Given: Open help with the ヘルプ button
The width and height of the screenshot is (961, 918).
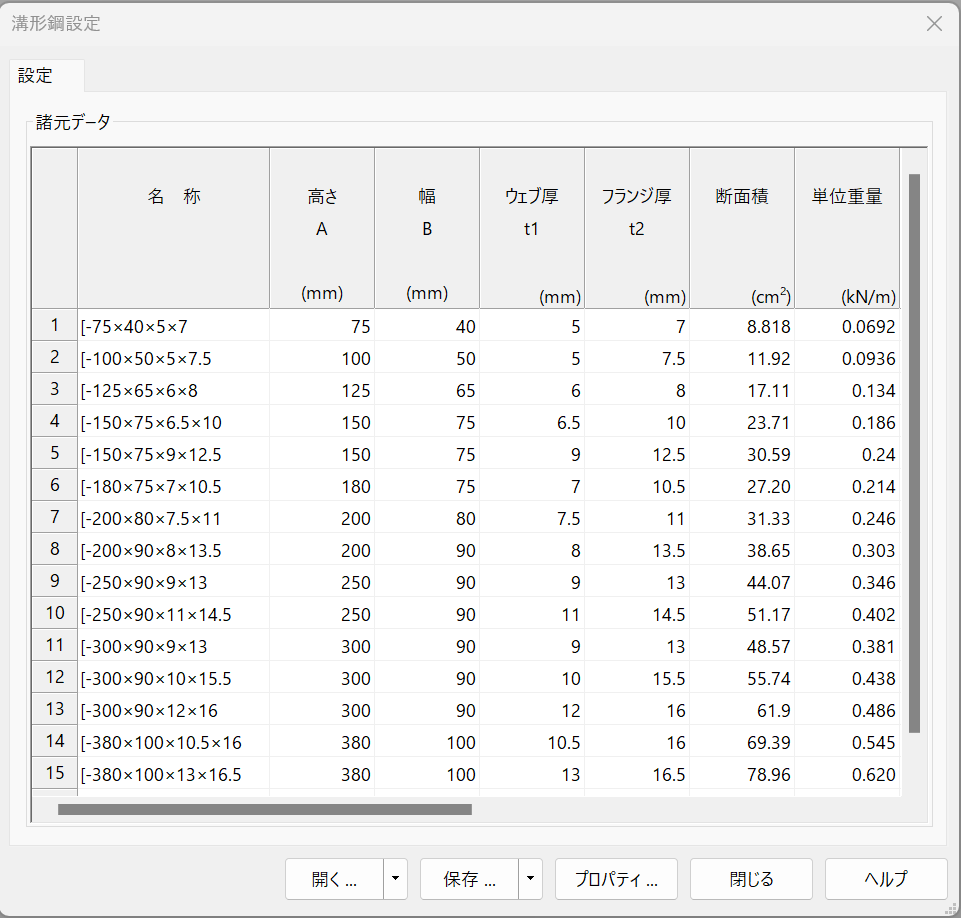Looking at the screenshot, I should (x=886, y=880).
